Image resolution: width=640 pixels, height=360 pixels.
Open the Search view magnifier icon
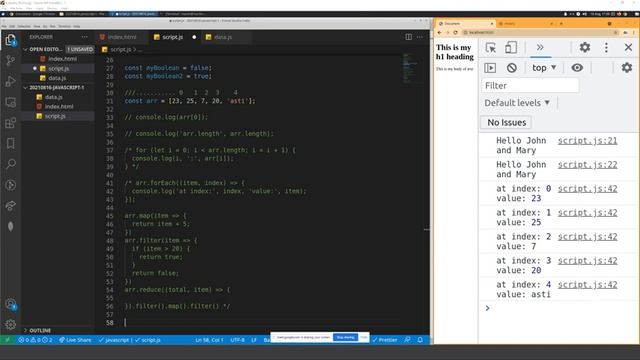(11, 164)
